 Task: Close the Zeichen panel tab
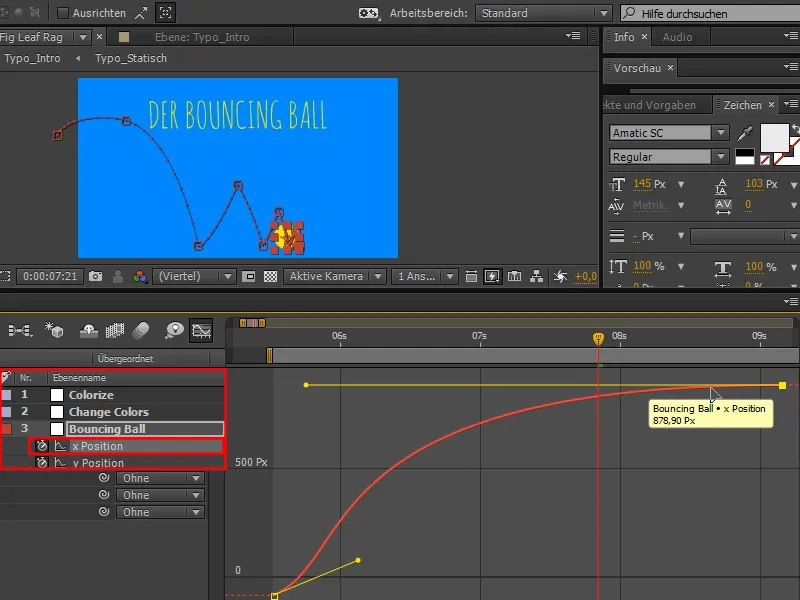click(x=771, y=105)
